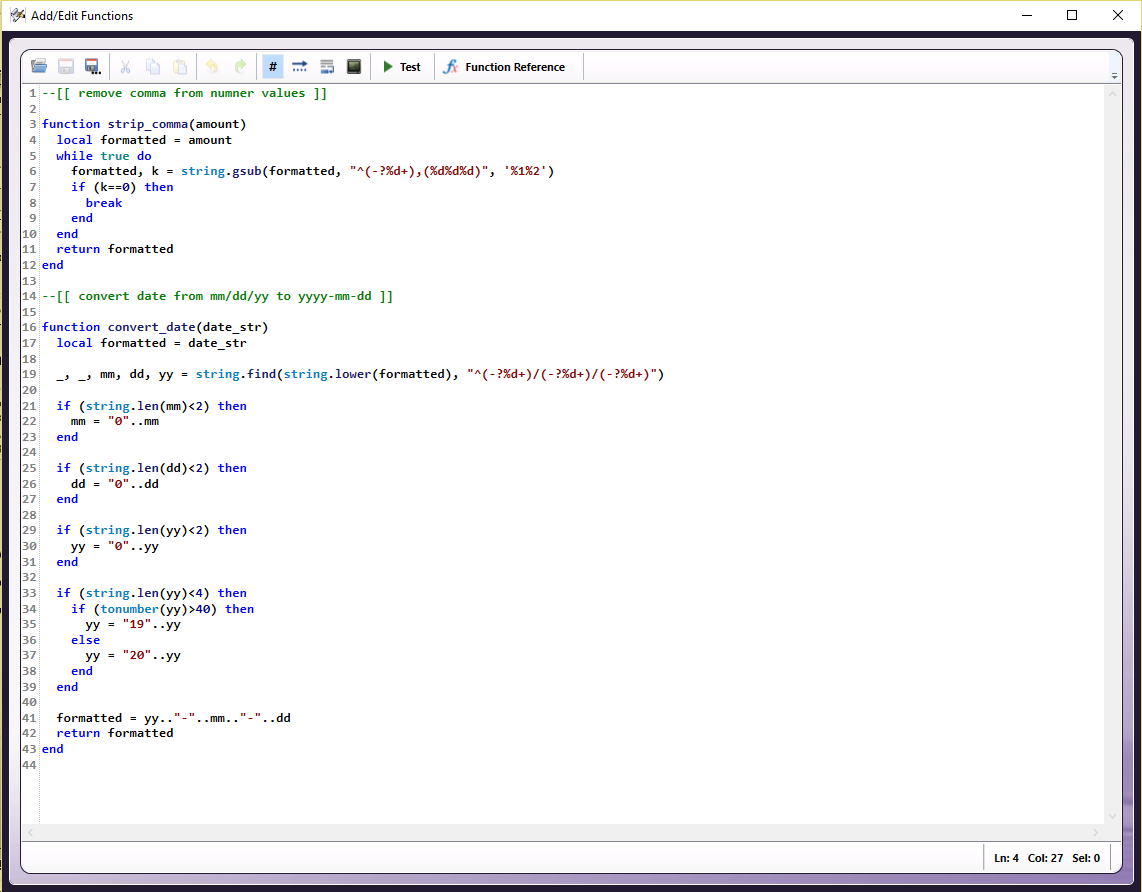The width and height of the screenshot is (1142, 892).
Task: Click the 'formatted = yy.."-"..mm' line
Action: pyautogui.click(x=173, y=718)
